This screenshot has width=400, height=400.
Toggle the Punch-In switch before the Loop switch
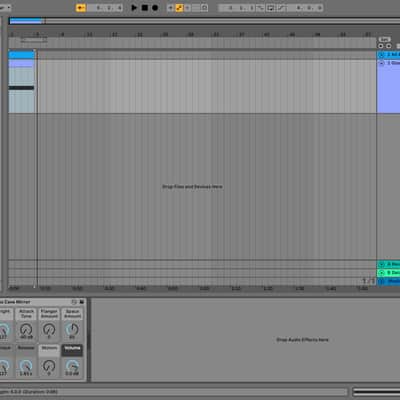point(261,8)
